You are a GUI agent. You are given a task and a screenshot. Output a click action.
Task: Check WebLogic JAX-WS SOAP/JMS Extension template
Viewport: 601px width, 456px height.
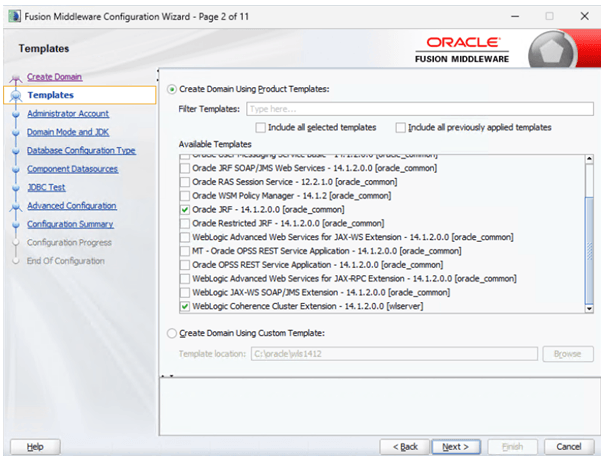(x=185, y=292)
